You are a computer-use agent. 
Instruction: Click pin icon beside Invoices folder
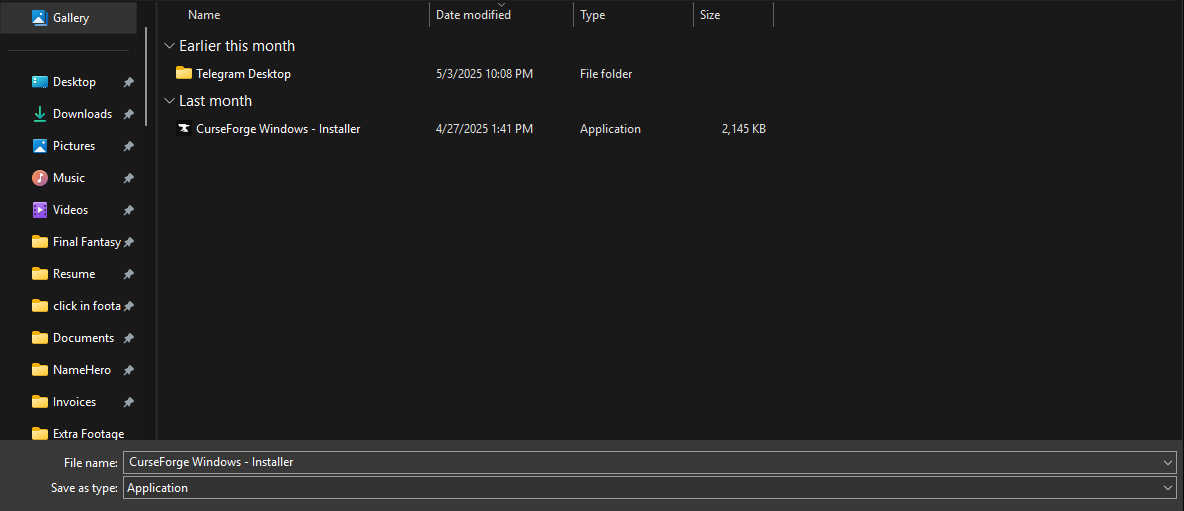[128, 402]
